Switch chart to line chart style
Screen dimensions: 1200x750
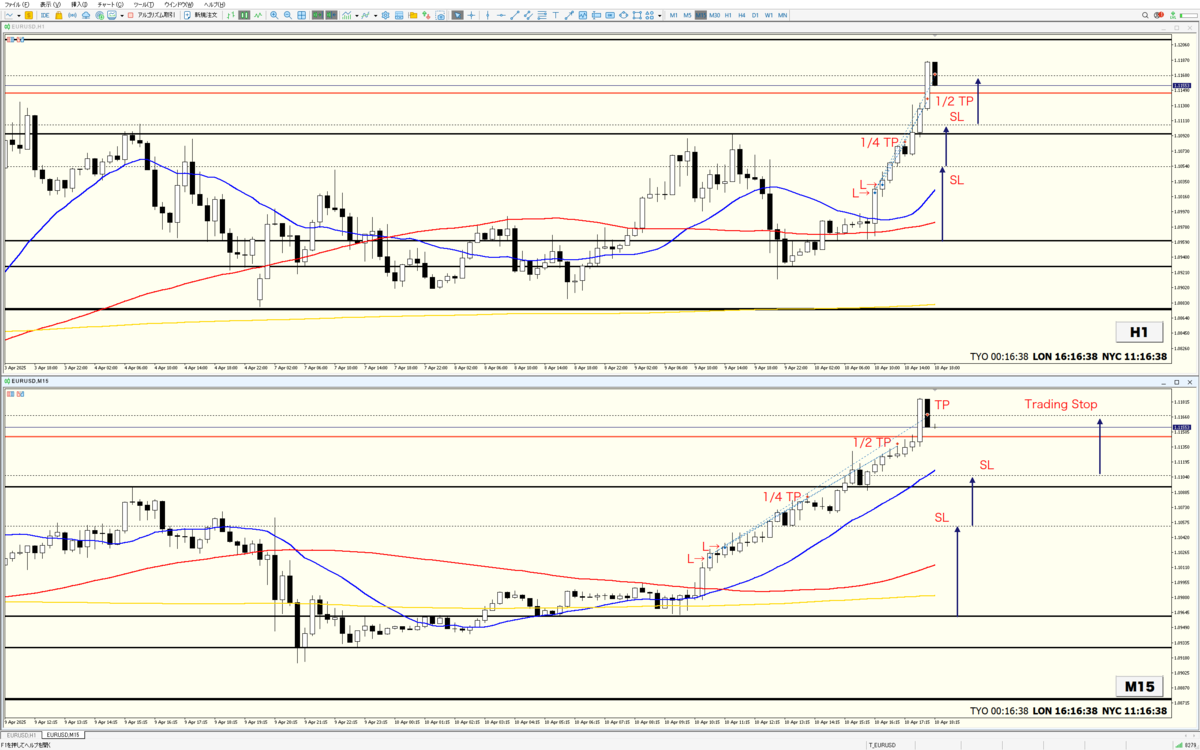click(x=258, y=15)
